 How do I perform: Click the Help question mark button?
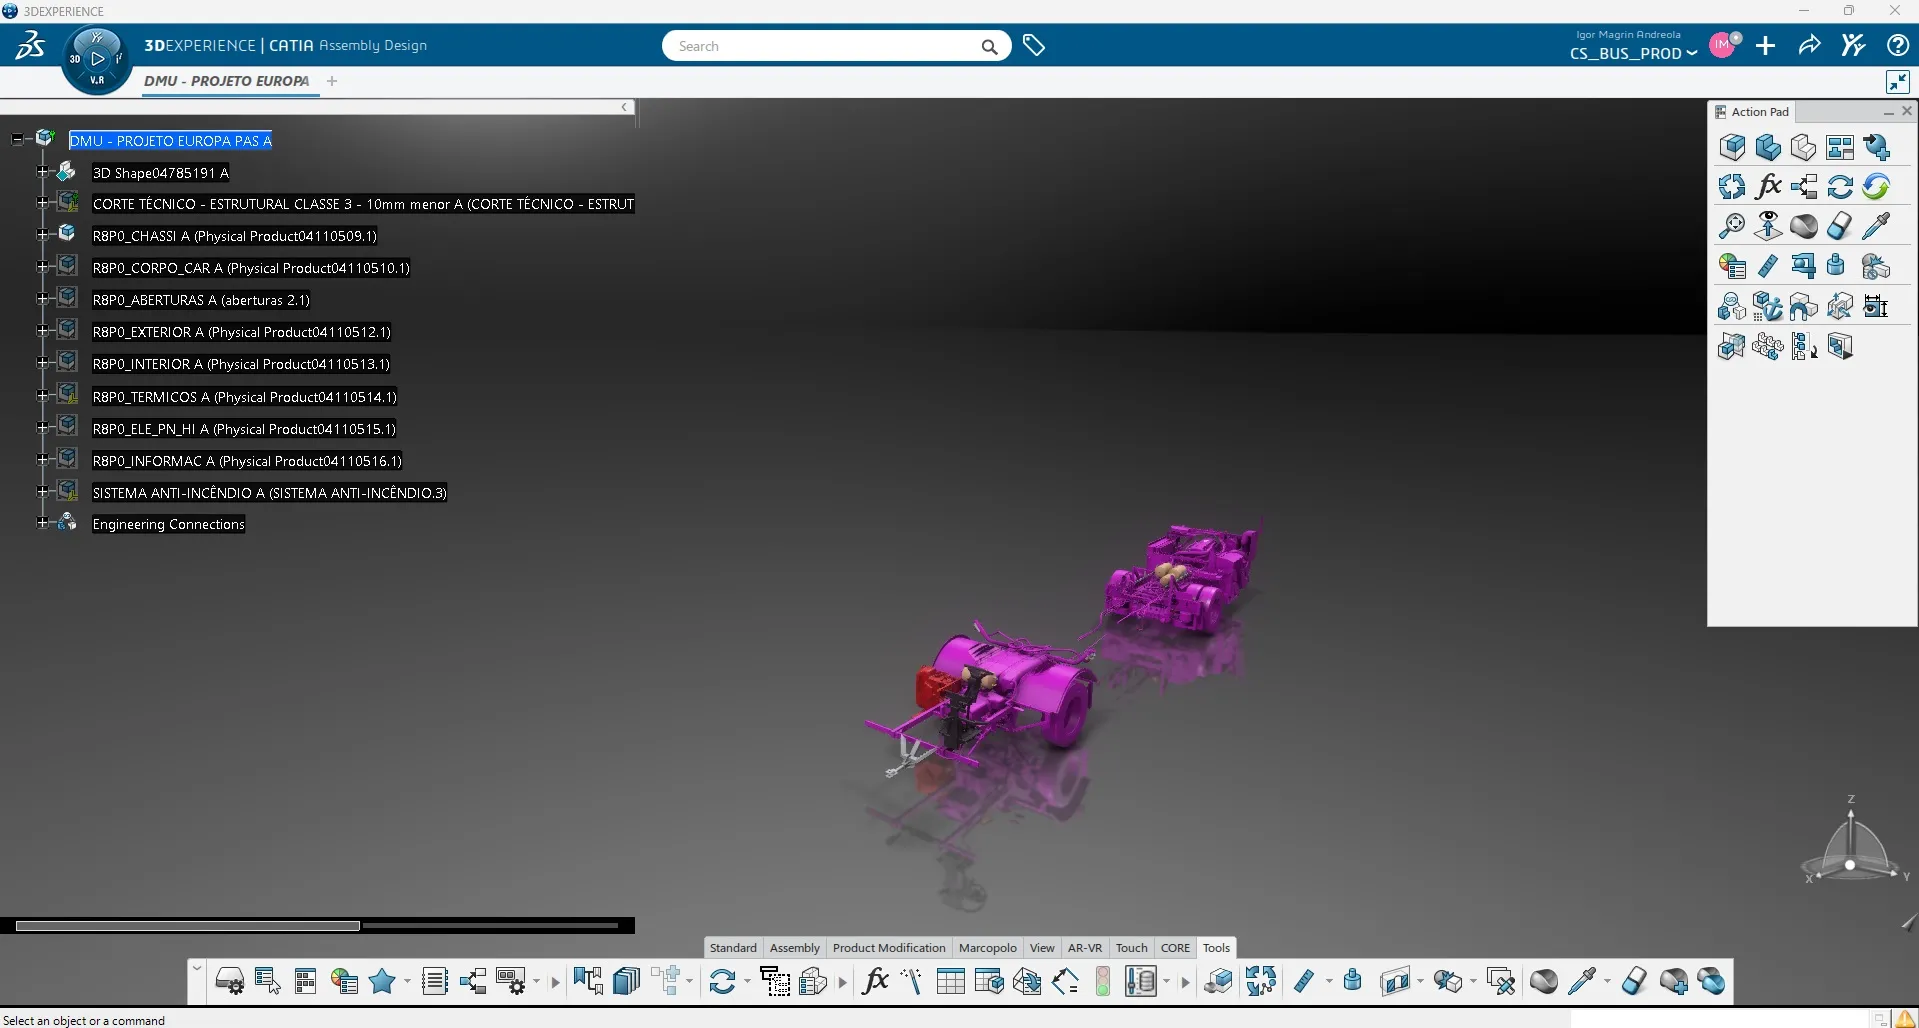1896,45
